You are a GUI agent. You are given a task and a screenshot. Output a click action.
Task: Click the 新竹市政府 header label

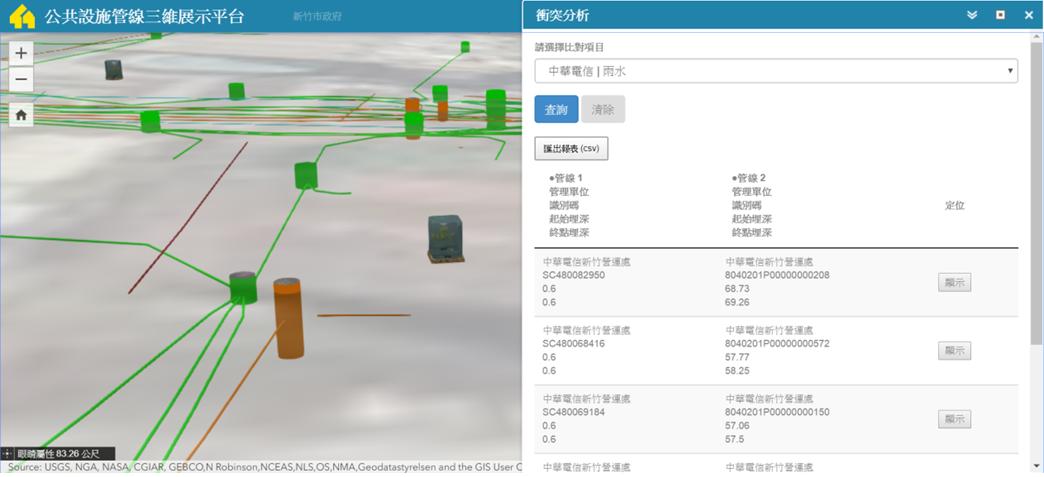click(x=317, y=17)
